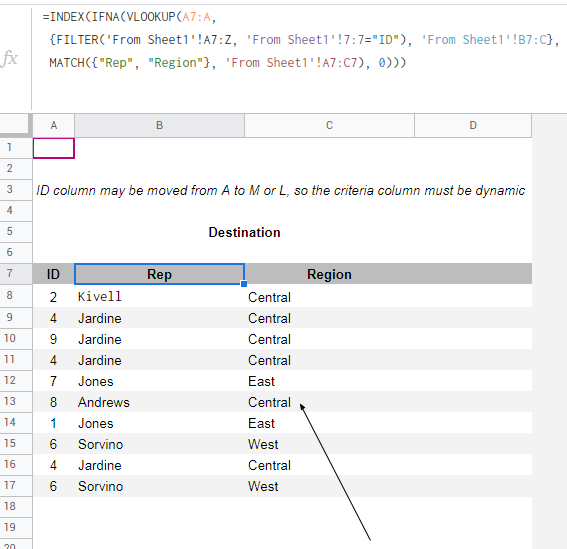Select Jardine in row 9
The width and height of the screenshot is (567, 549).
[x=159, y=318]
